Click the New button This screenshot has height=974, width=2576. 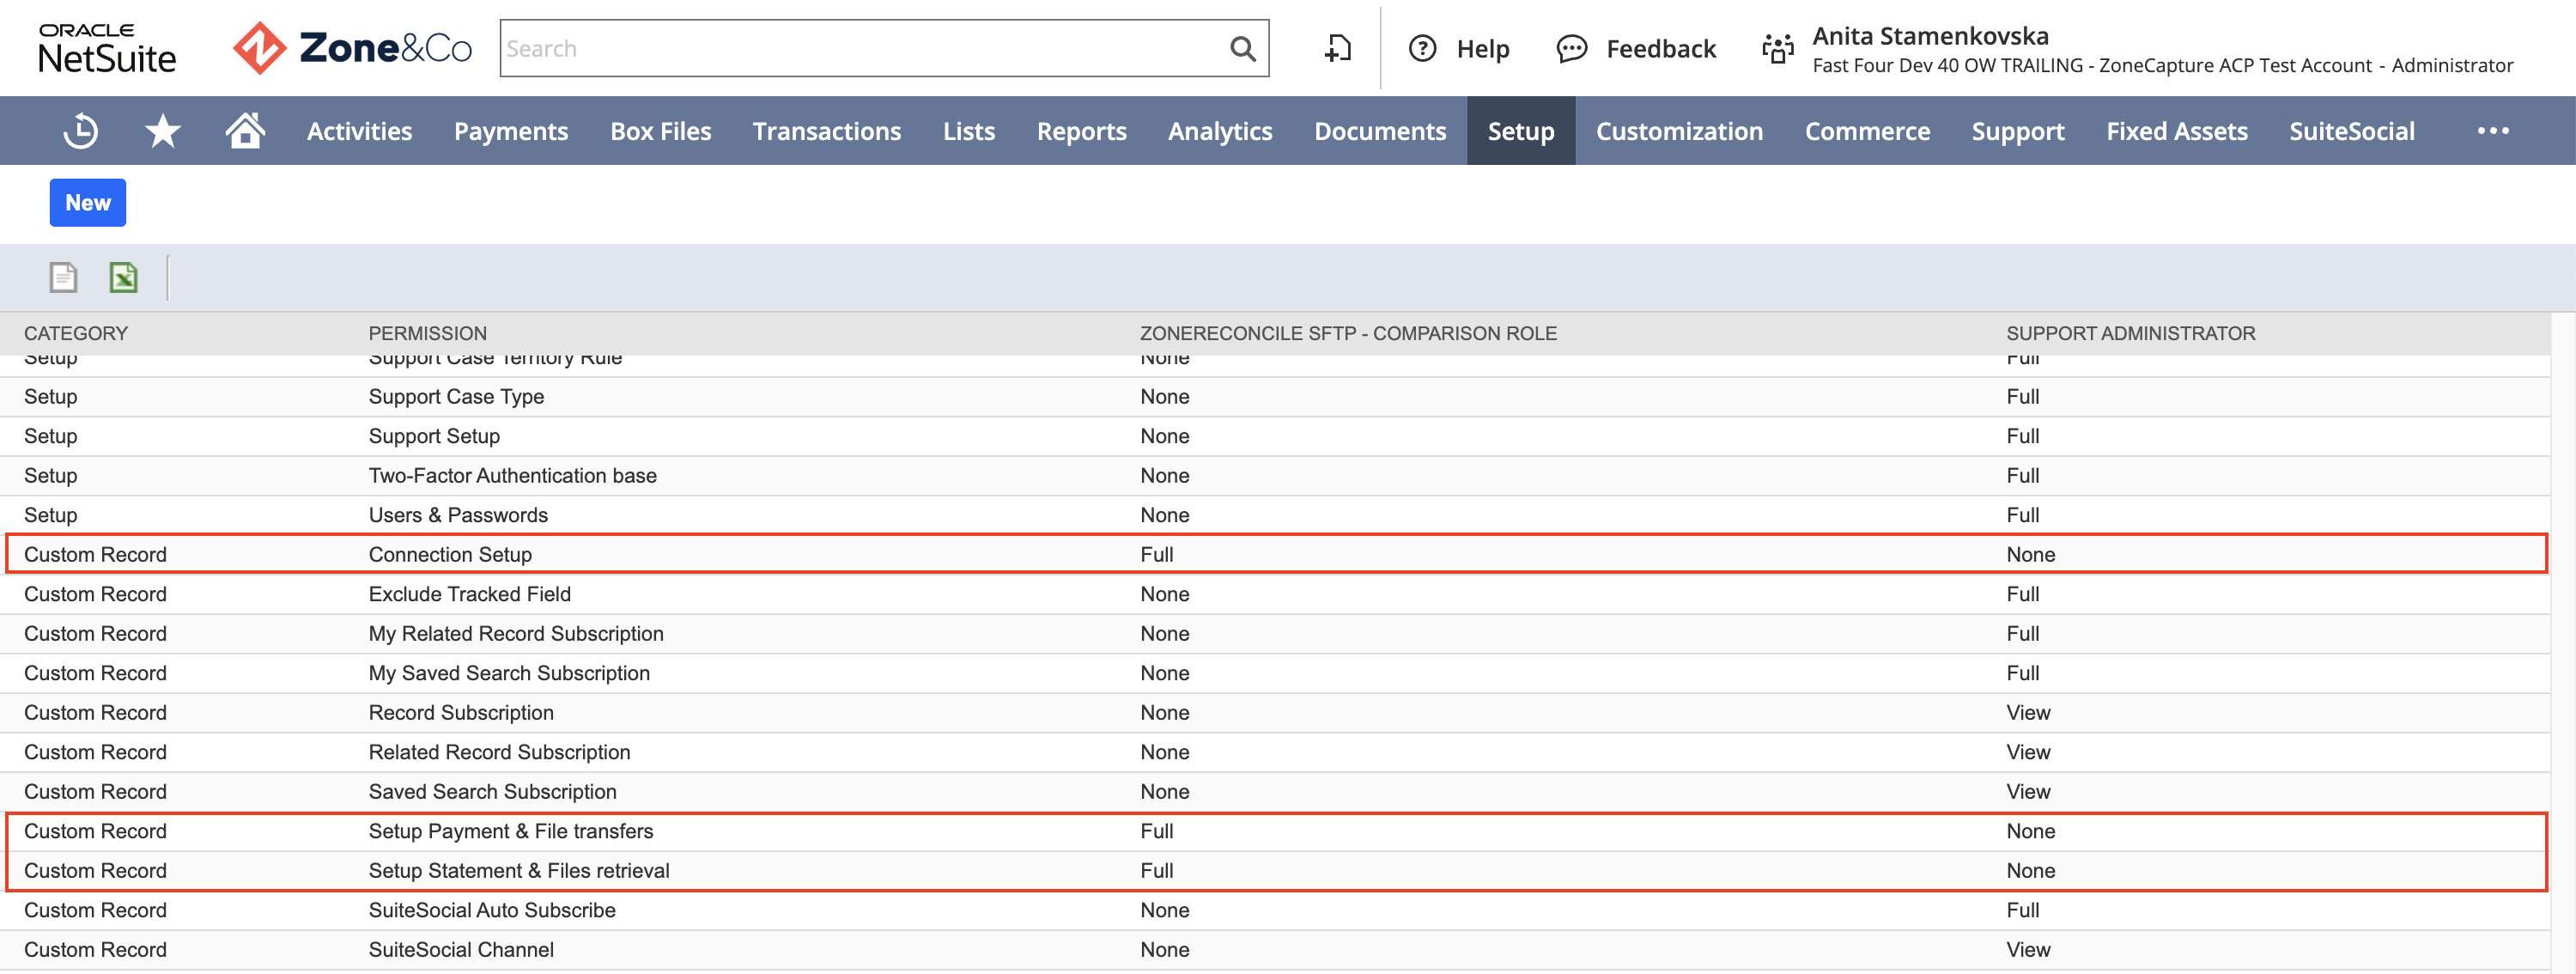pos(87,202)
